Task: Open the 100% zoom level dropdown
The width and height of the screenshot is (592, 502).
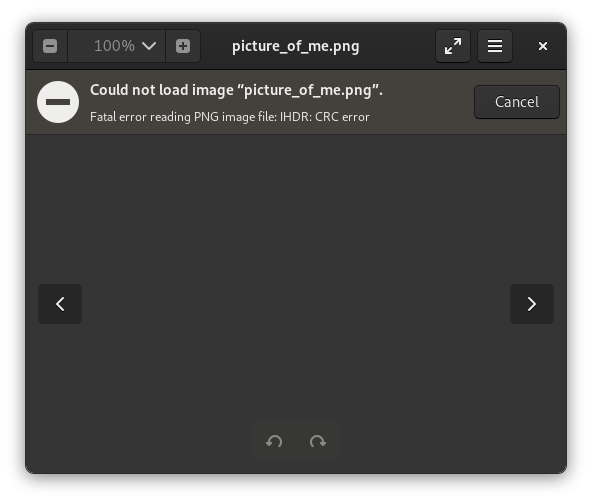Action: click(x=116, y=46)
